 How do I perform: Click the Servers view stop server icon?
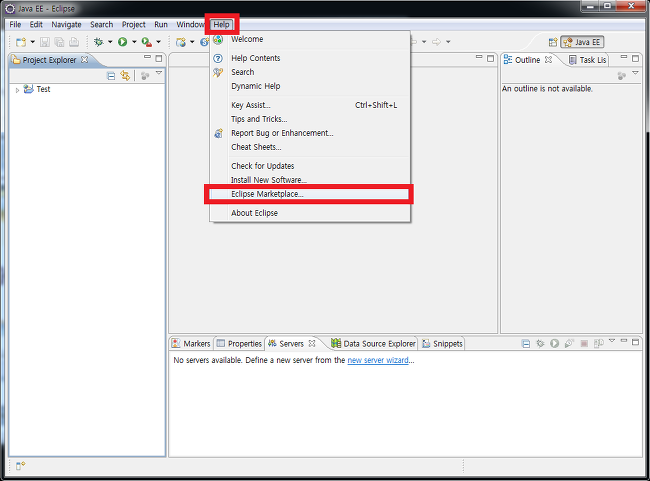[x=584, y=343]
